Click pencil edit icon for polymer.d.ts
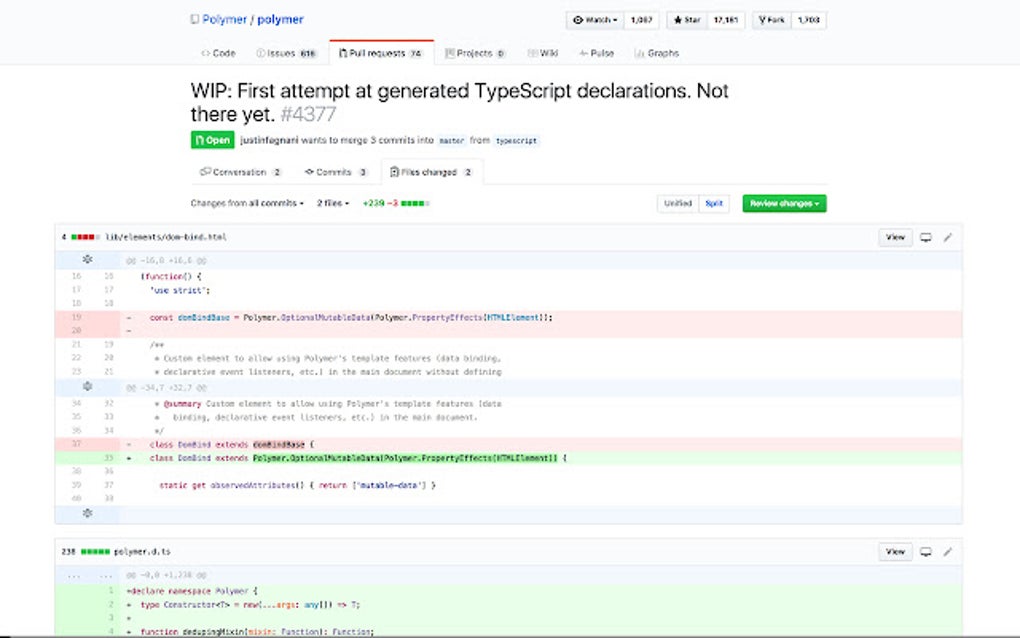The height and width of the screenshot is (638, 1020). [948, 551]
